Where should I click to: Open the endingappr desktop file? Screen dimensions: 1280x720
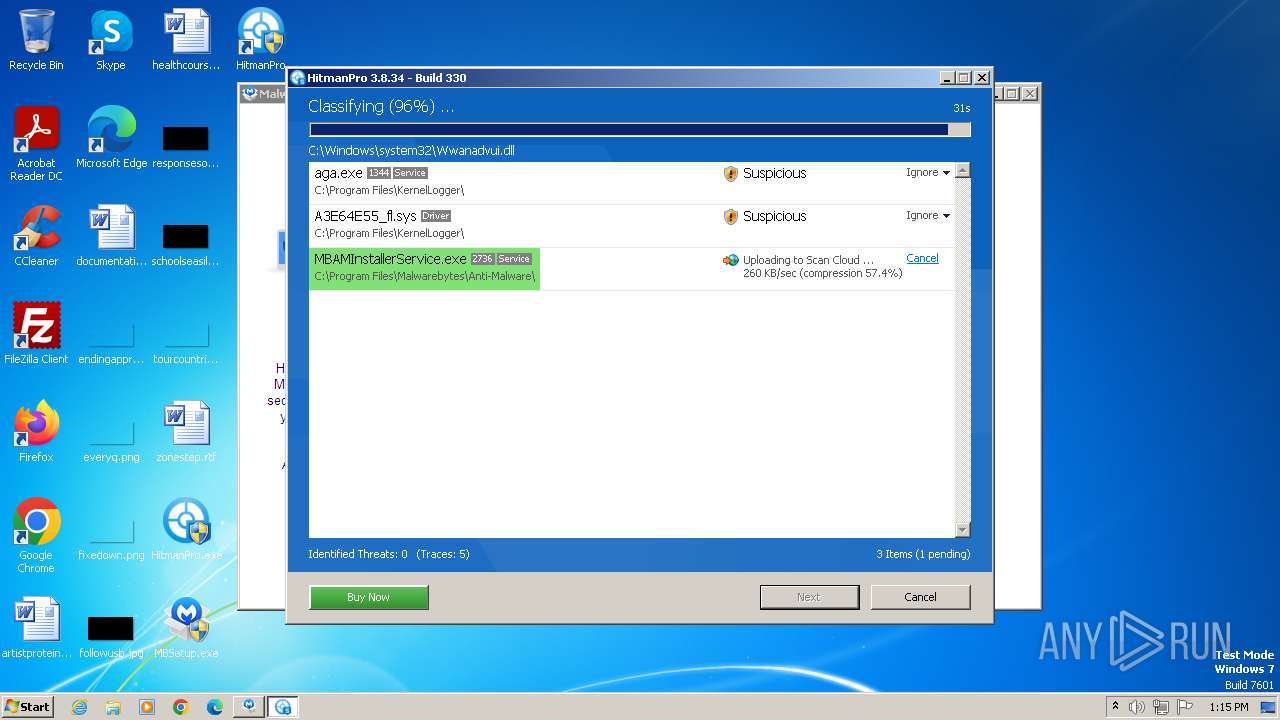tap(111, 340)
